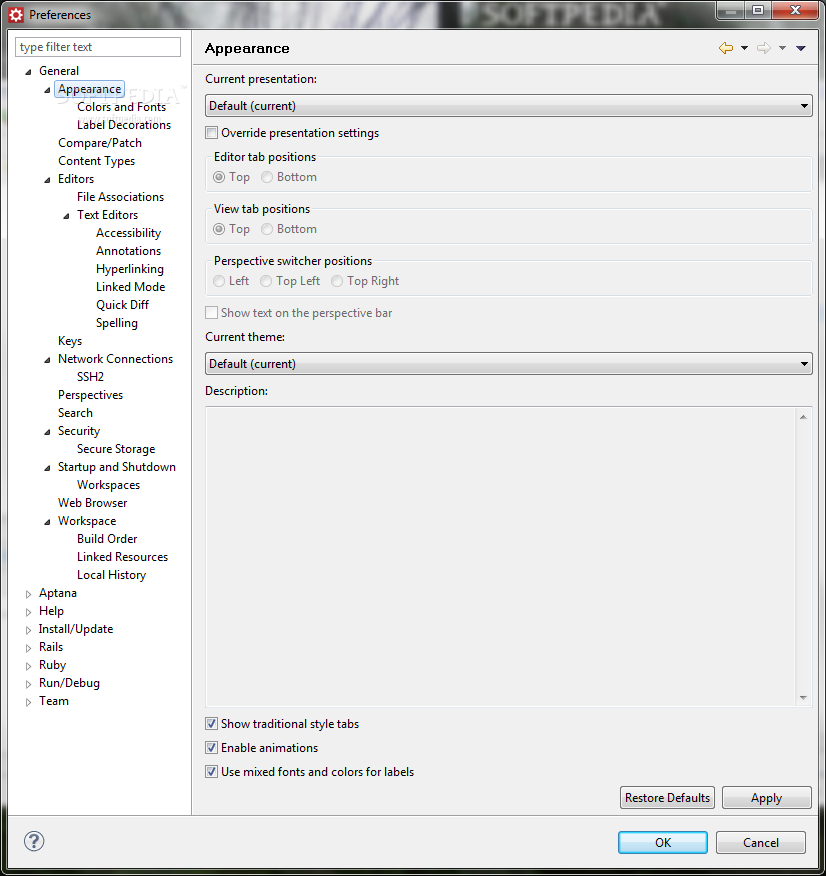Confirm with the OK button
This screenshot has width=826, height=876.
pos(663,842)
